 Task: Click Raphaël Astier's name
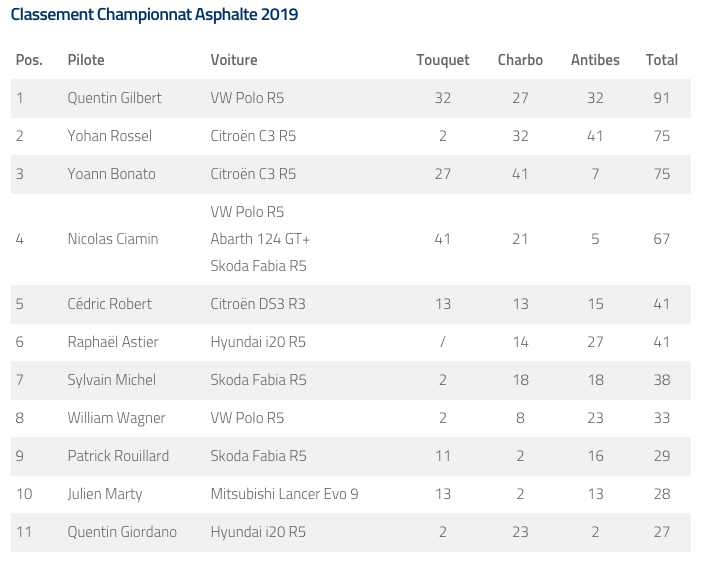tap(113, 342)
